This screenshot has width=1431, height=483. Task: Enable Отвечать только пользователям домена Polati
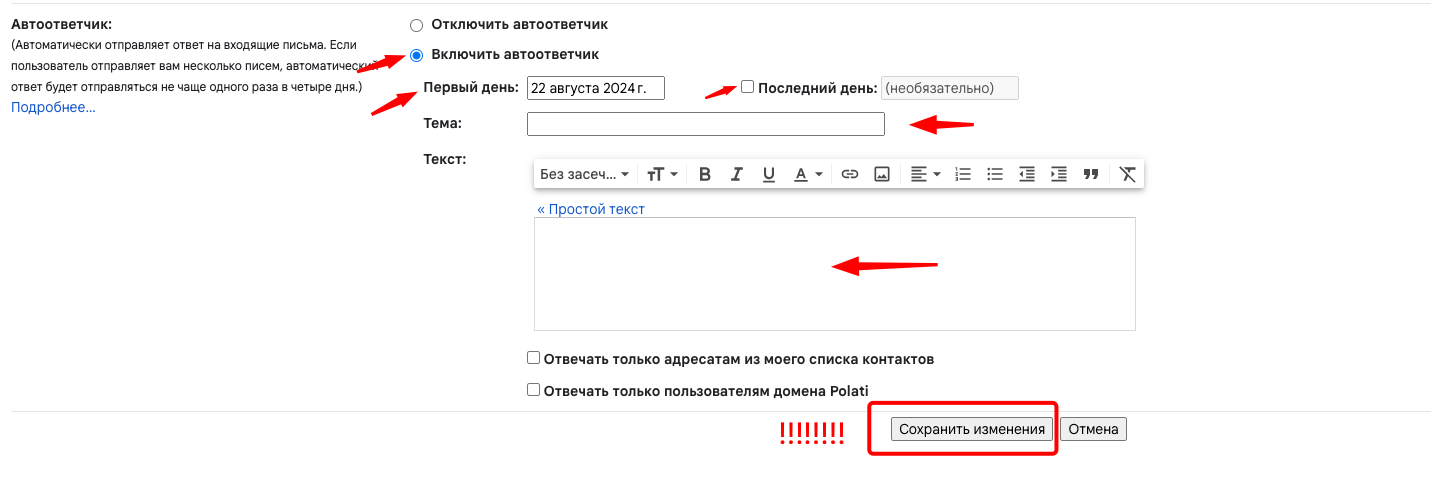(533, 390)
